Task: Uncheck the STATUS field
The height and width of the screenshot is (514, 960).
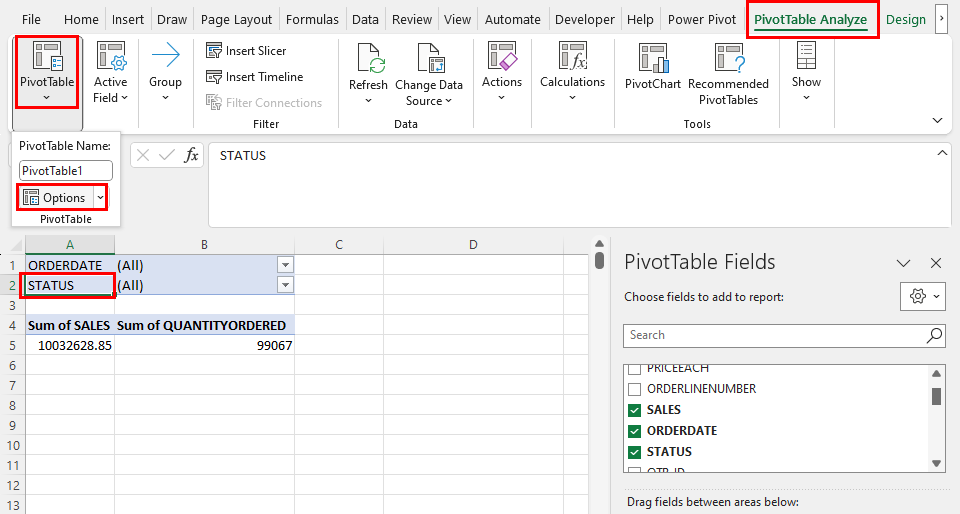Action: point(635,452)
